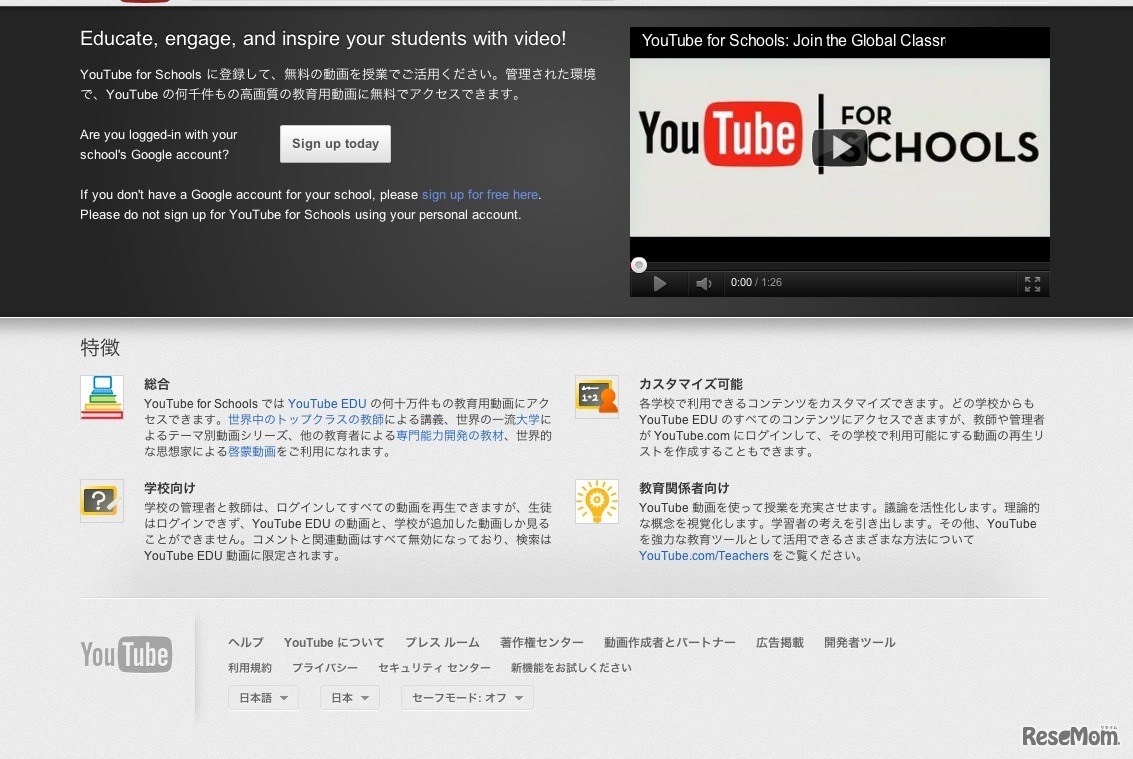Click the video progress bar scrubber
Image resolution: width=1133 pixels, height=759 pixels.
tap(639, 265)
